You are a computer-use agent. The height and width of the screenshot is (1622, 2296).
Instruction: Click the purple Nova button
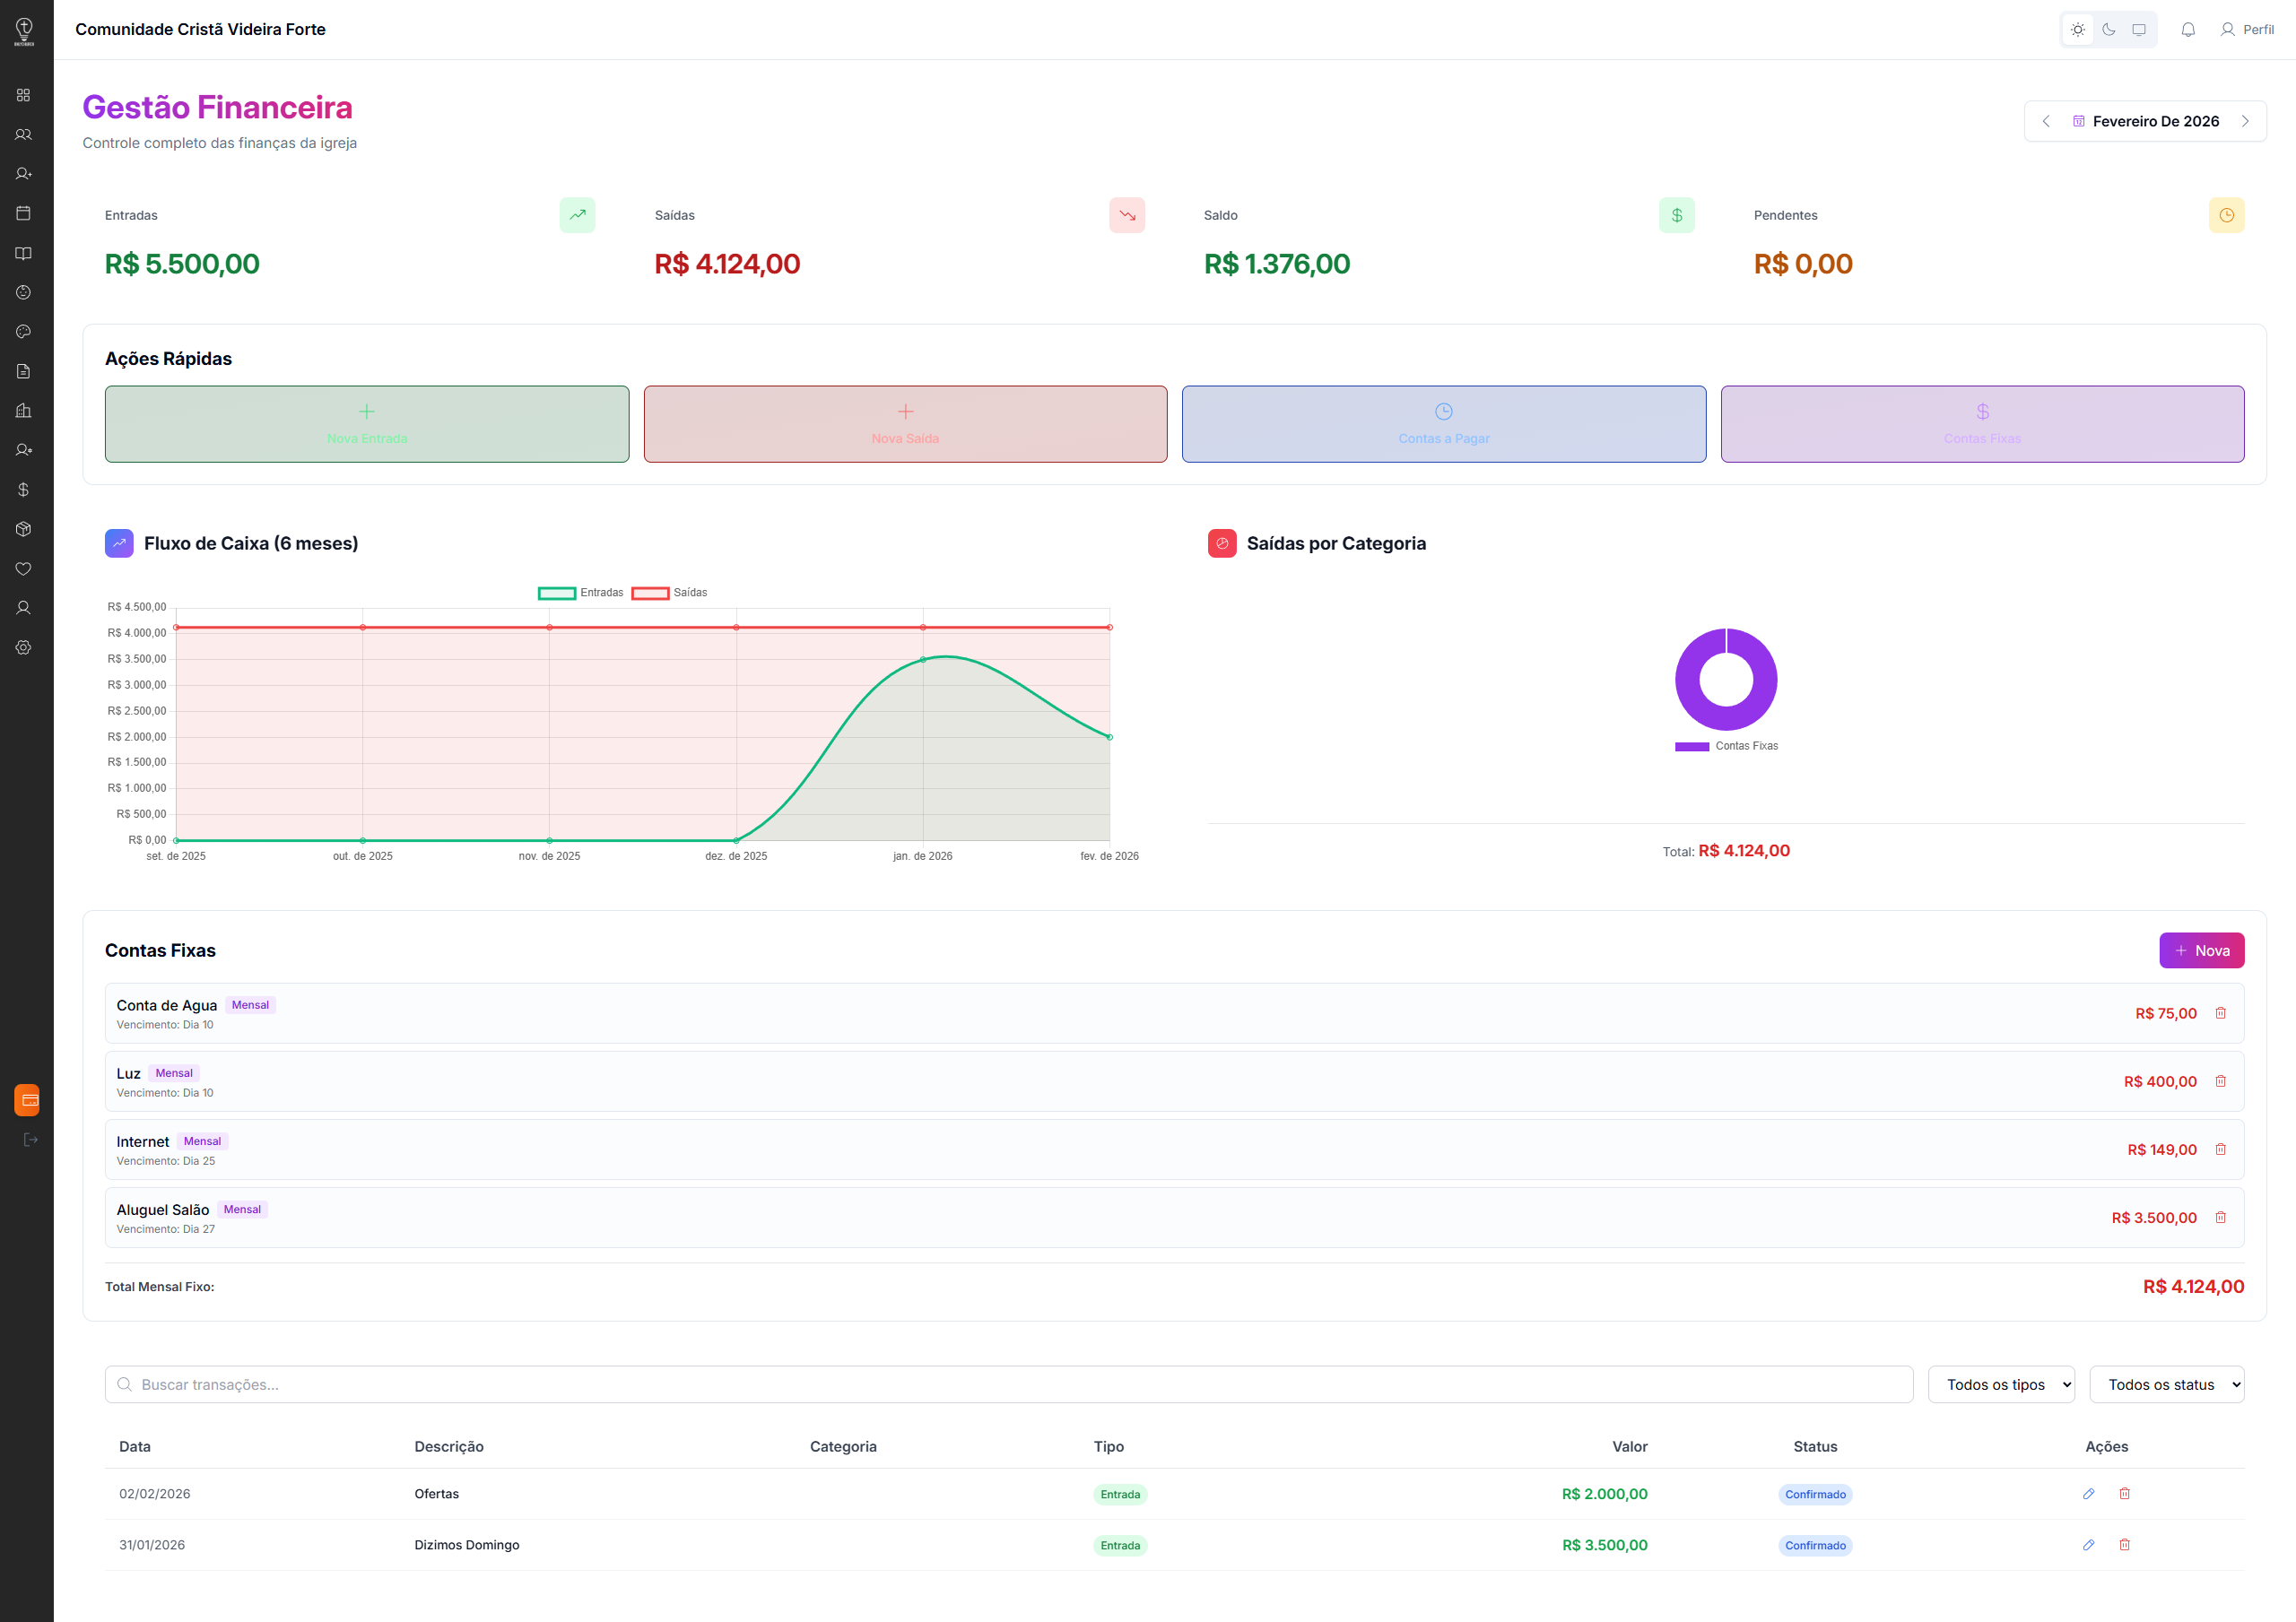2201,951
